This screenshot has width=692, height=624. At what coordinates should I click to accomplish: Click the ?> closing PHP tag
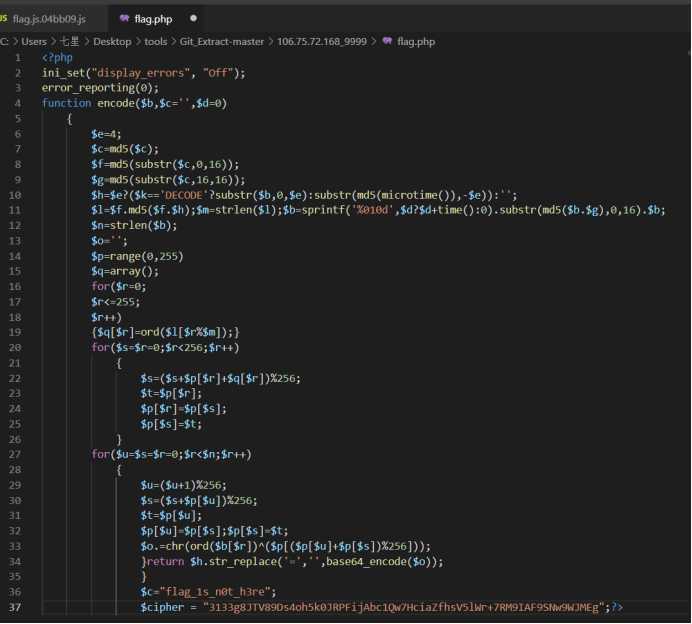pos(617,607)
